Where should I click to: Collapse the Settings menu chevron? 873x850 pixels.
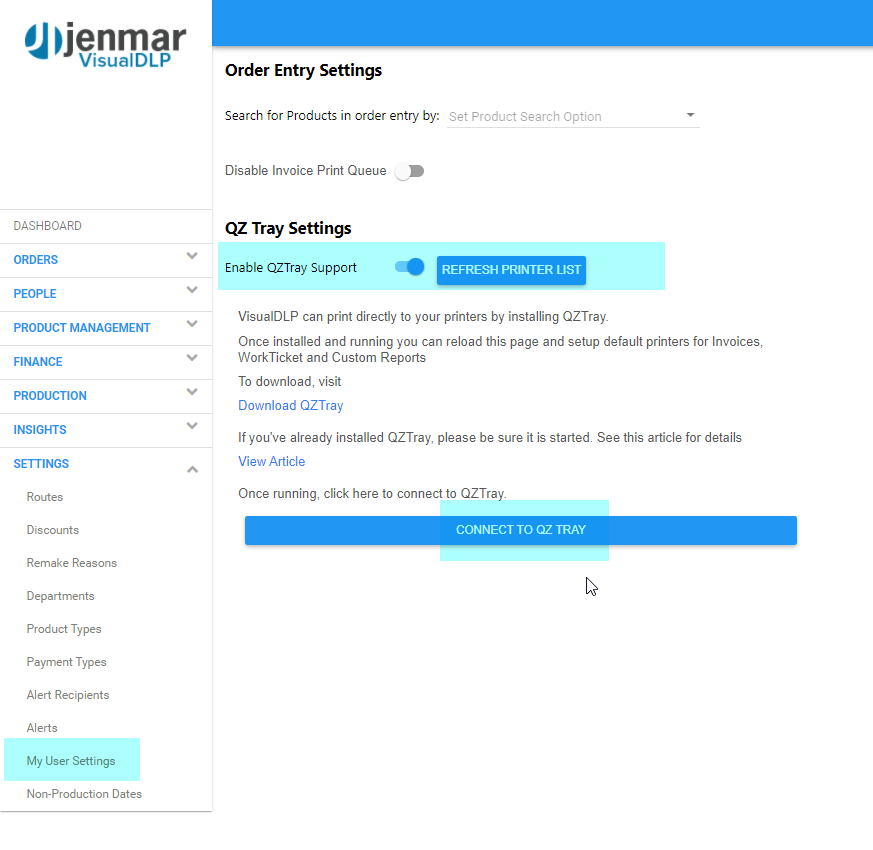[x=192, y=470]
